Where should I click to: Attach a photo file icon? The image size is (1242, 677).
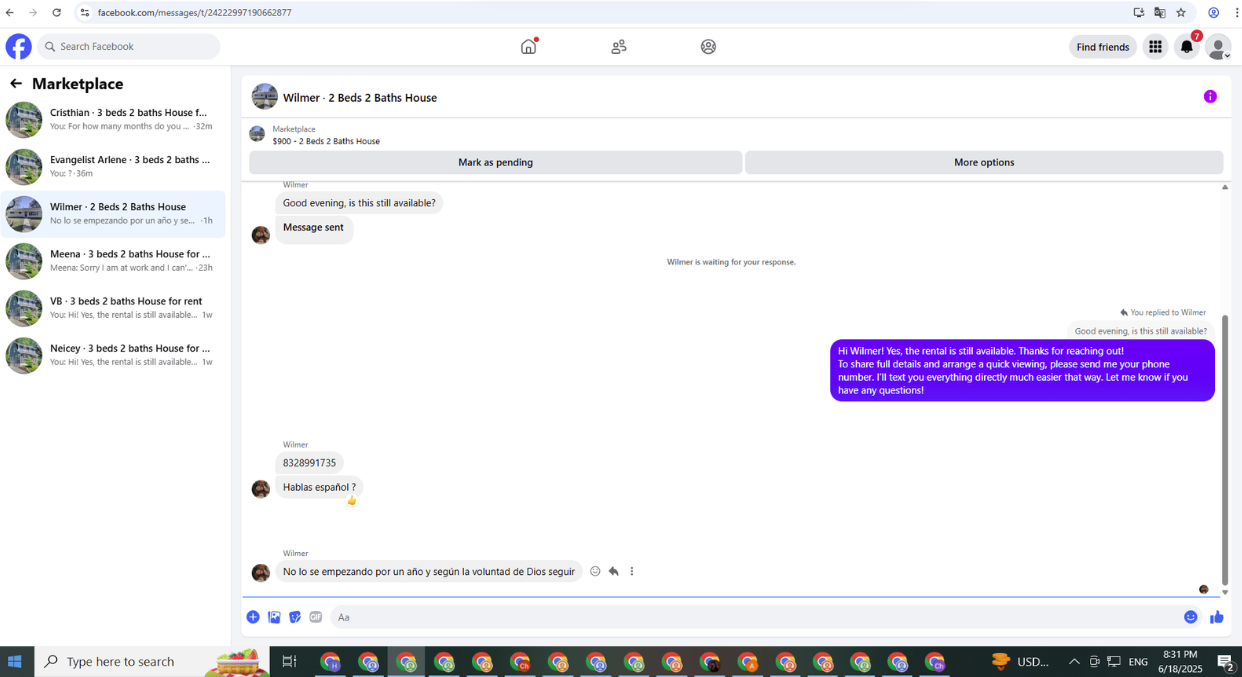pos(274,617)
